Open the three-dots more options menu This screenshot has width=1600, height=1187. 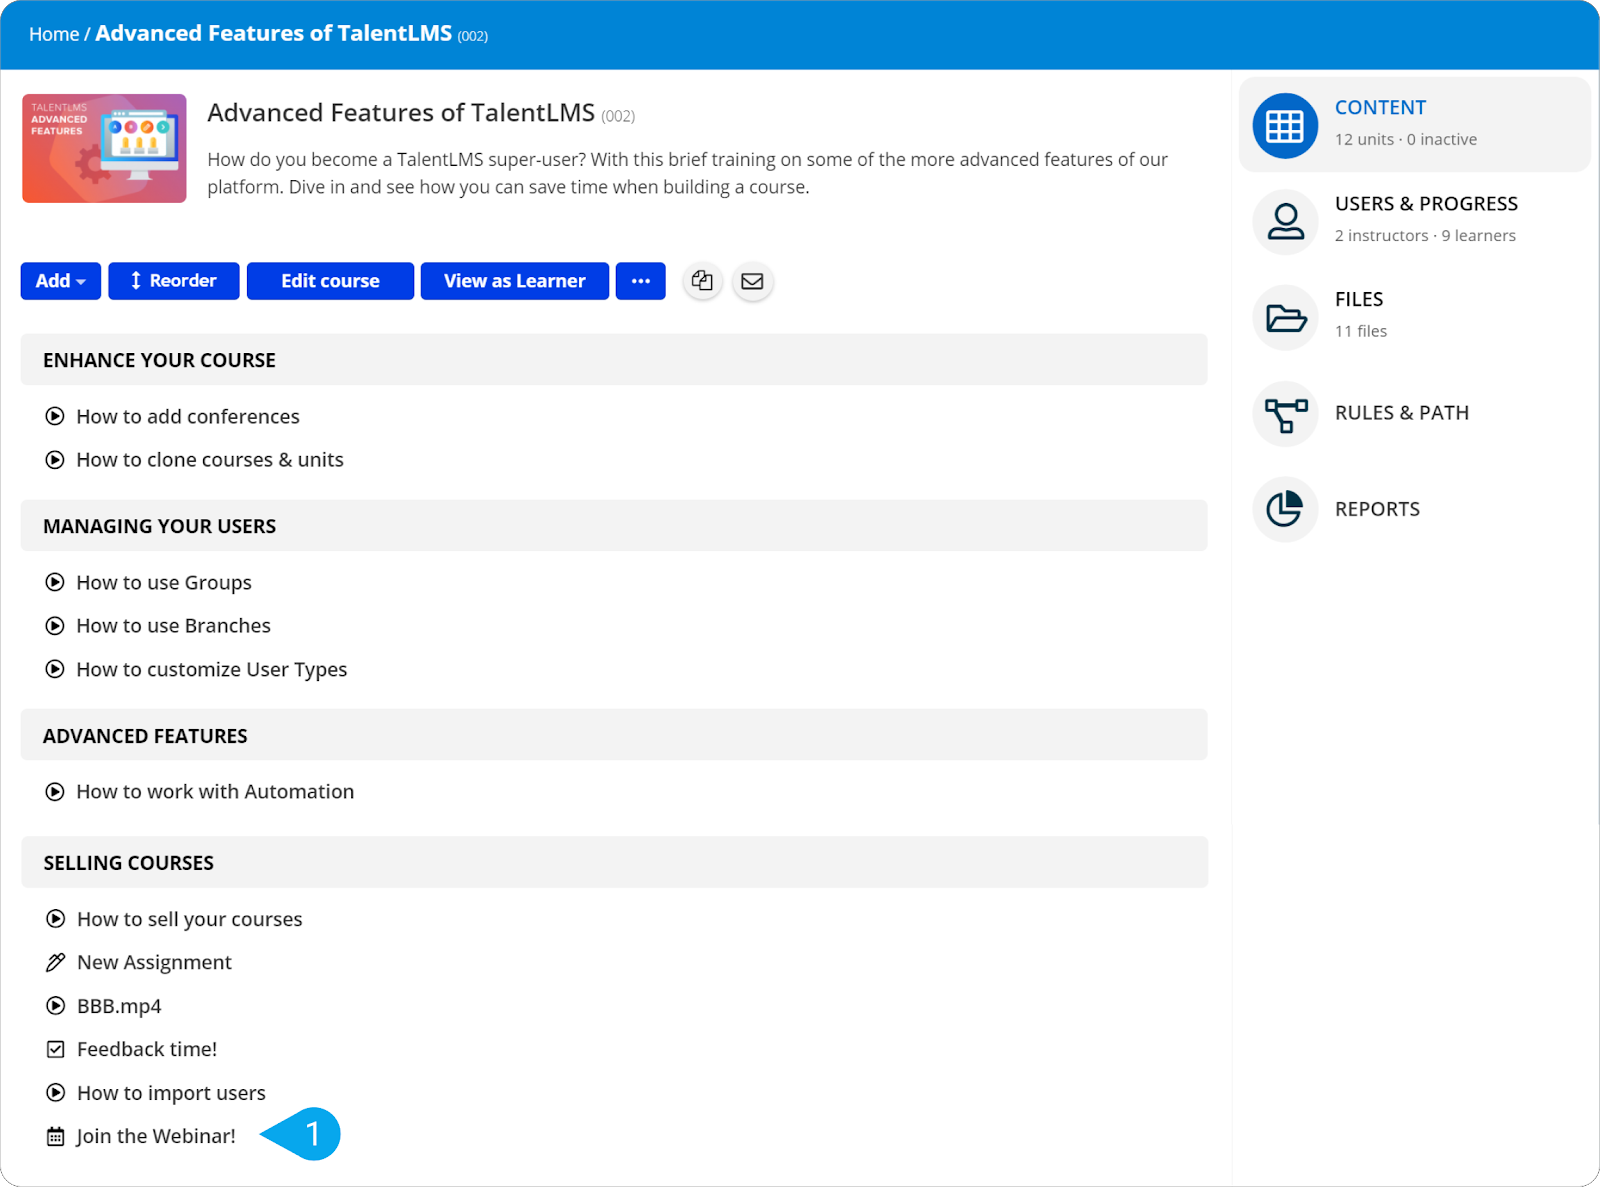[x=641, y=281]
